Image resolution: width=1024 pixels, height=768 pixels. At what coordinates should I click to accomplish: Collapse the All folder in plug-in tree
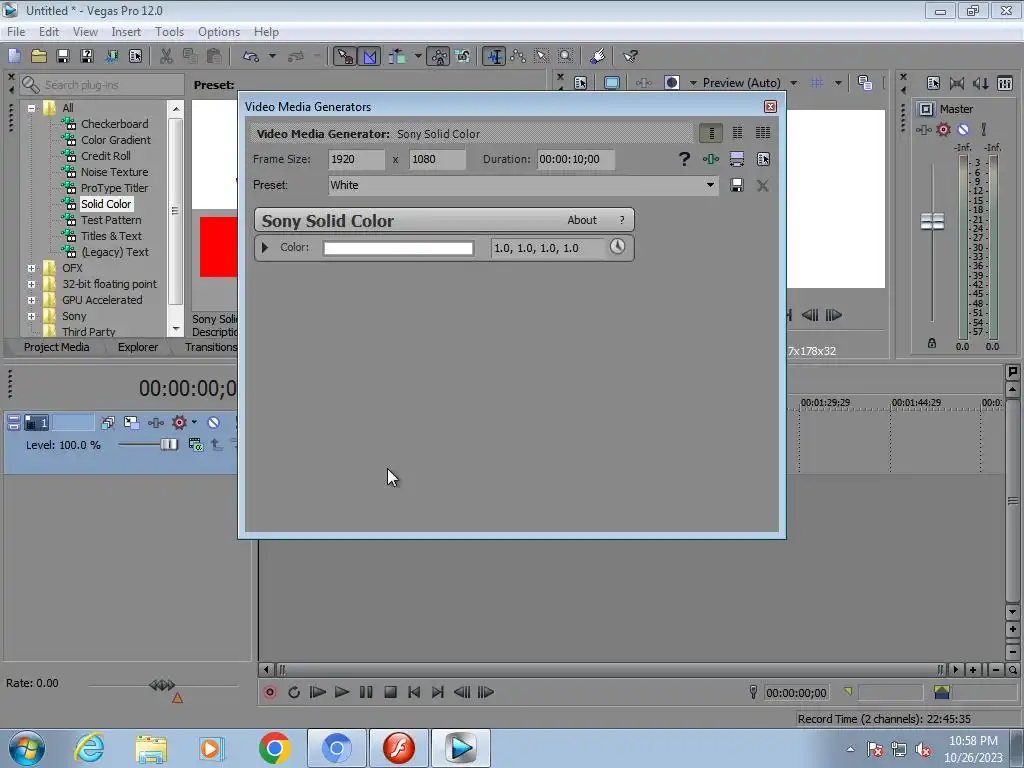[x=31, y=108]
